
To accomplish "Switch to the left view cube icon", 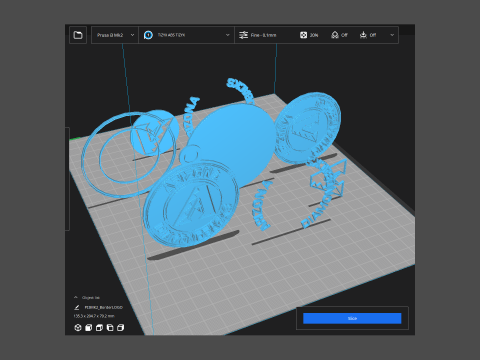I will tap(110, 328).
